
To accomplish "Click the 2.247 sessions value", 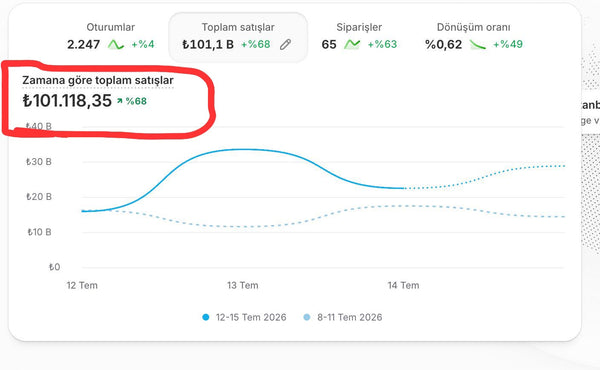I will tap(83, 45).
